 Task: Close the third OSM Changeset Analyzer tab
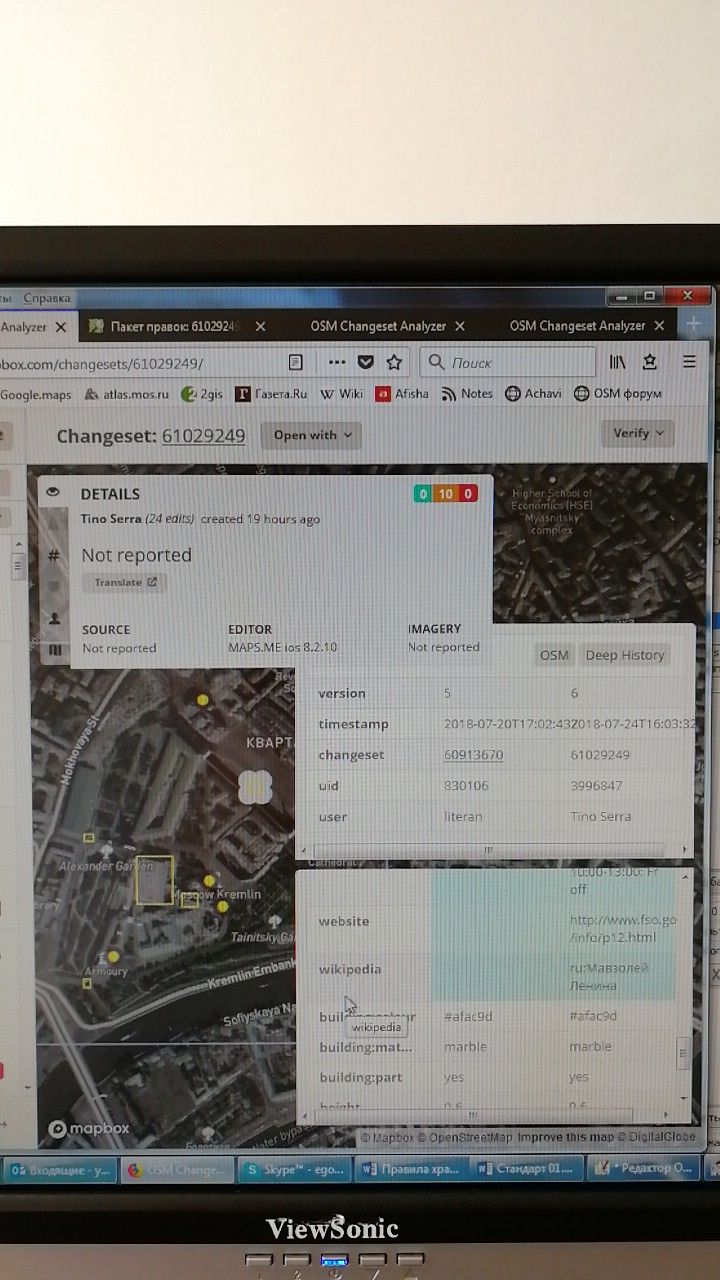[x=460, y=326]
